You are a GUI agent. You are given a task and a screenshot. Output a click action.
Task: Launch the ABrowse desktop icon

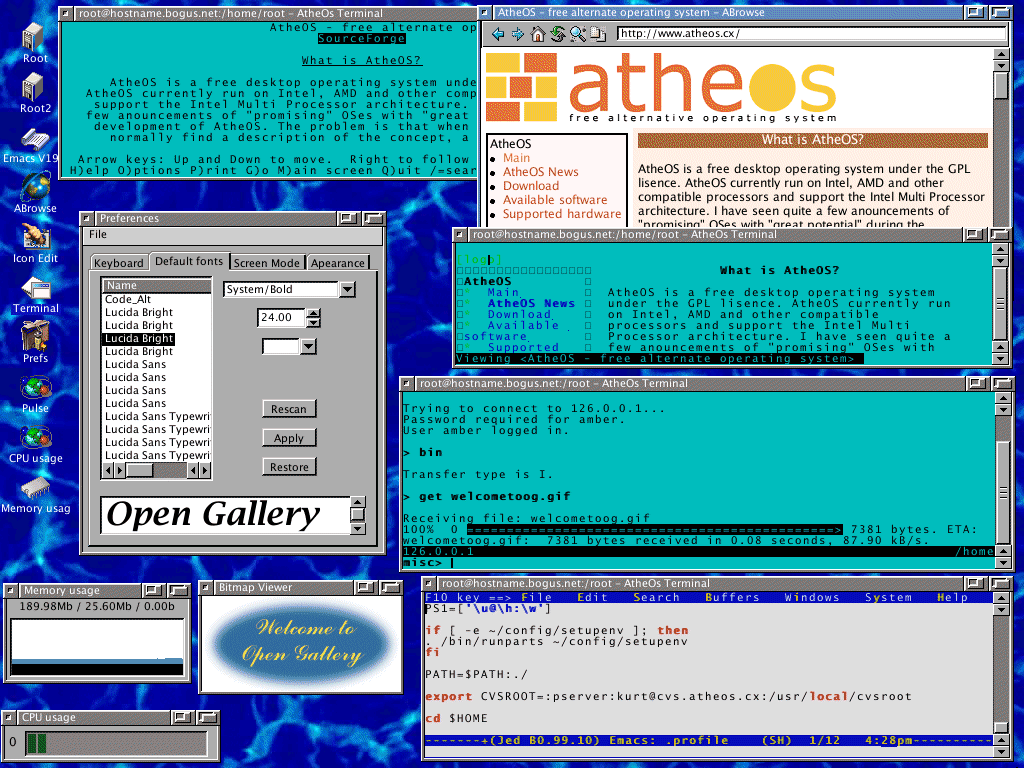click(x=35, y=193)
